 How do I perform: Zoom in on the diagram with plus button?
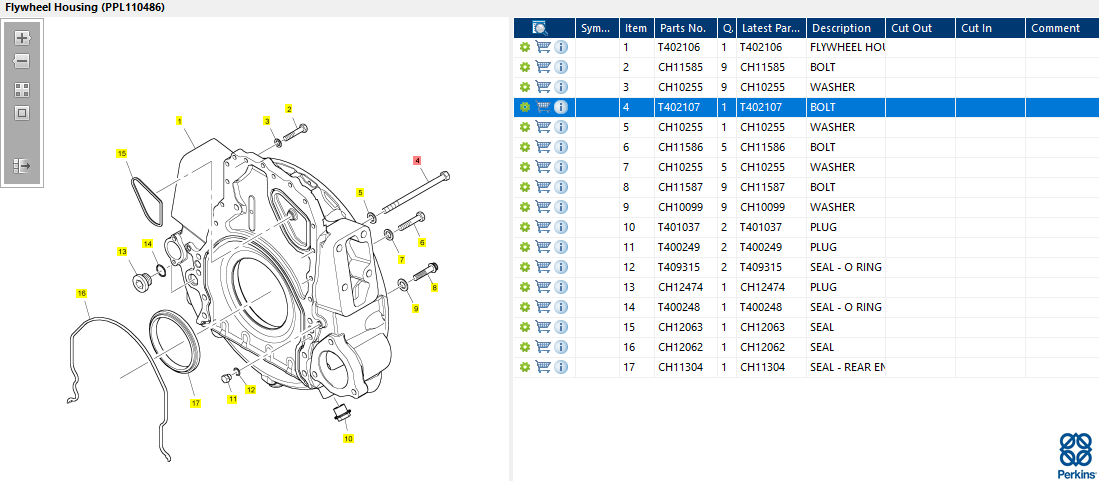click(x=22, y=39)
